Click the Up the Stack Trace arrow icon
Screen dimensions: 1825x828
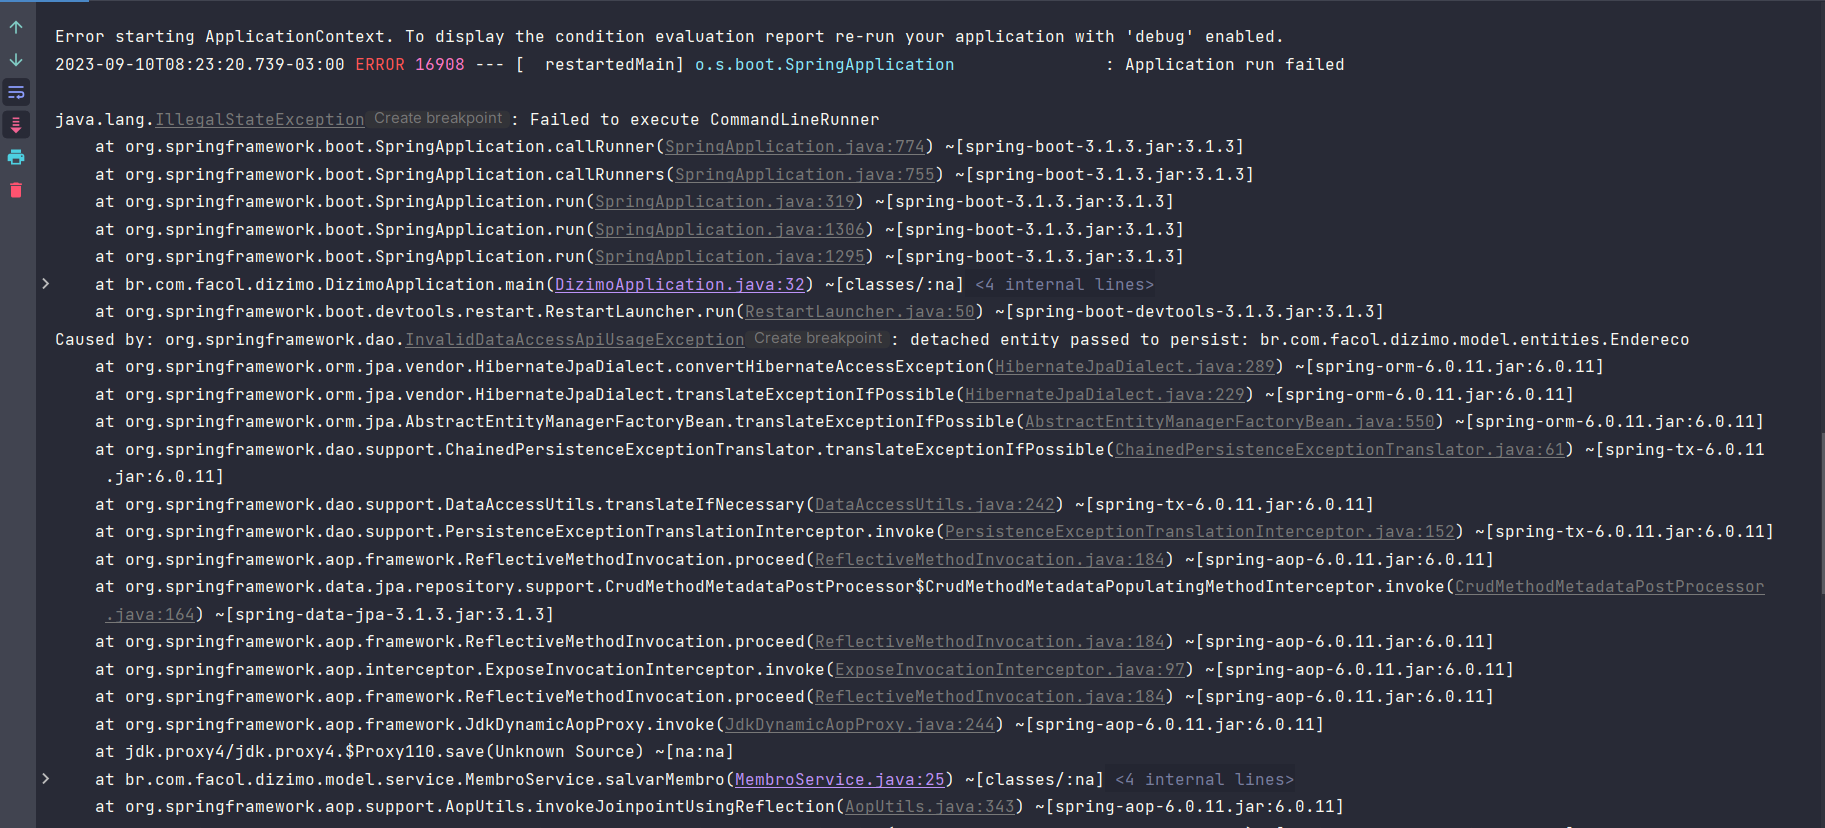(x=16, y=28)
